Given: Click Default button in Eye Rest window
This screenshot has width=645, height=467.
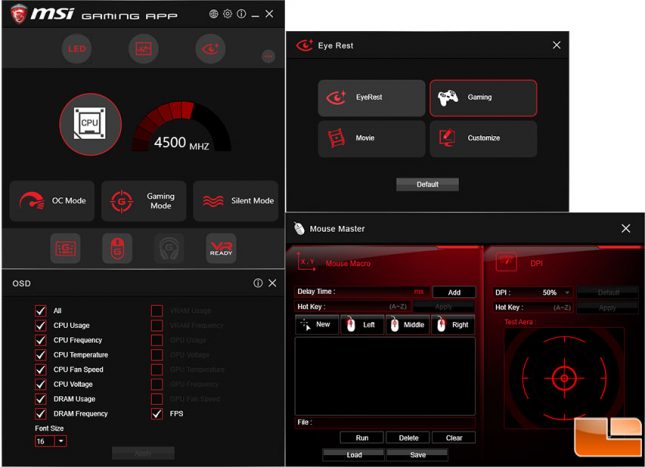Looking at the screenshot, I should coord(427,184).
